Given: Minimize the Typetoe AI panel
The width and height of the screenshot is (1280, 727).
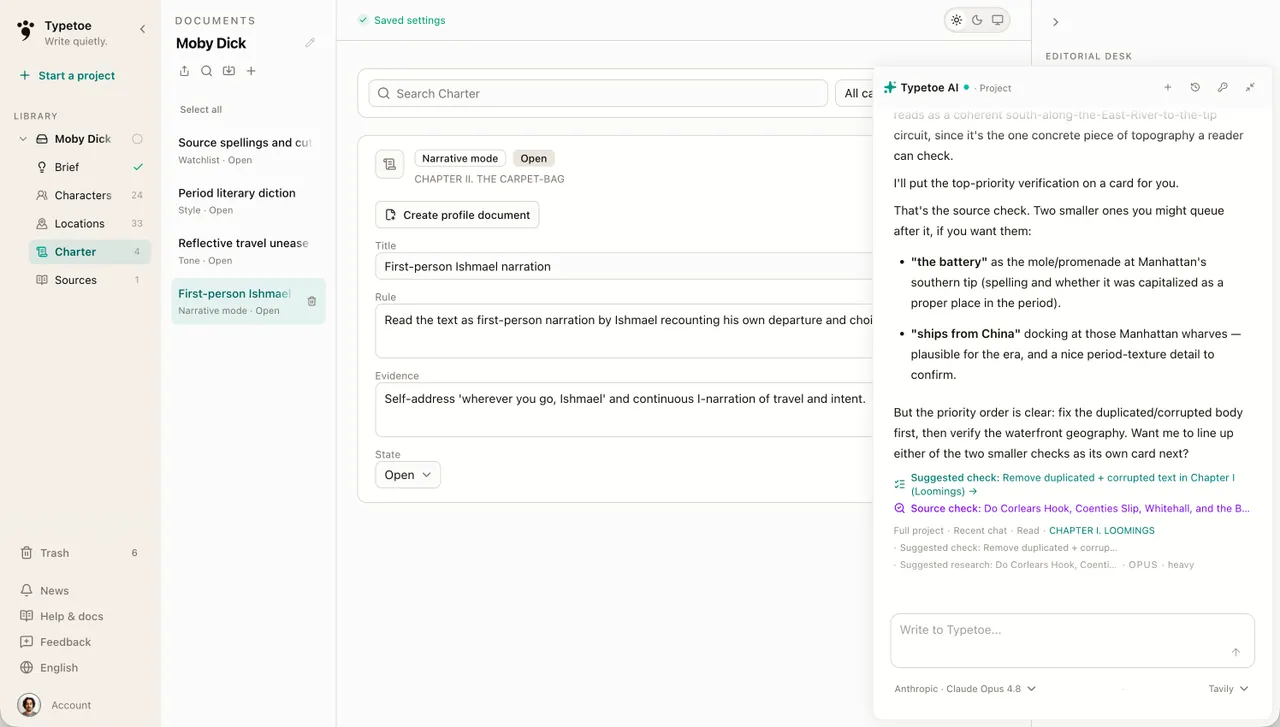Looking at the screenshot, I should pyautogui.click(x=1250, y=88).
